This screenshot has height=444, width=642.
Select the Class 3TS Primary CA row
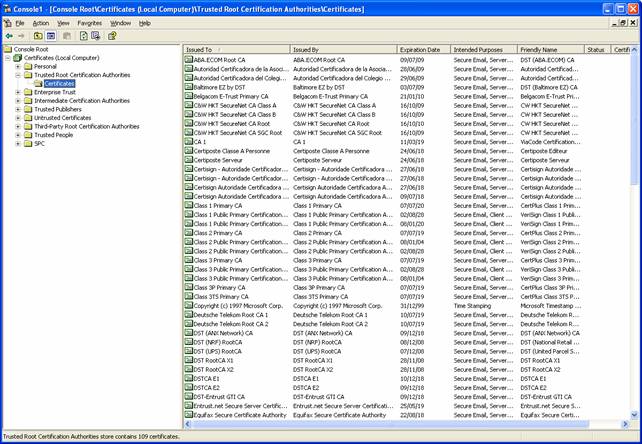tap(407, 297)
